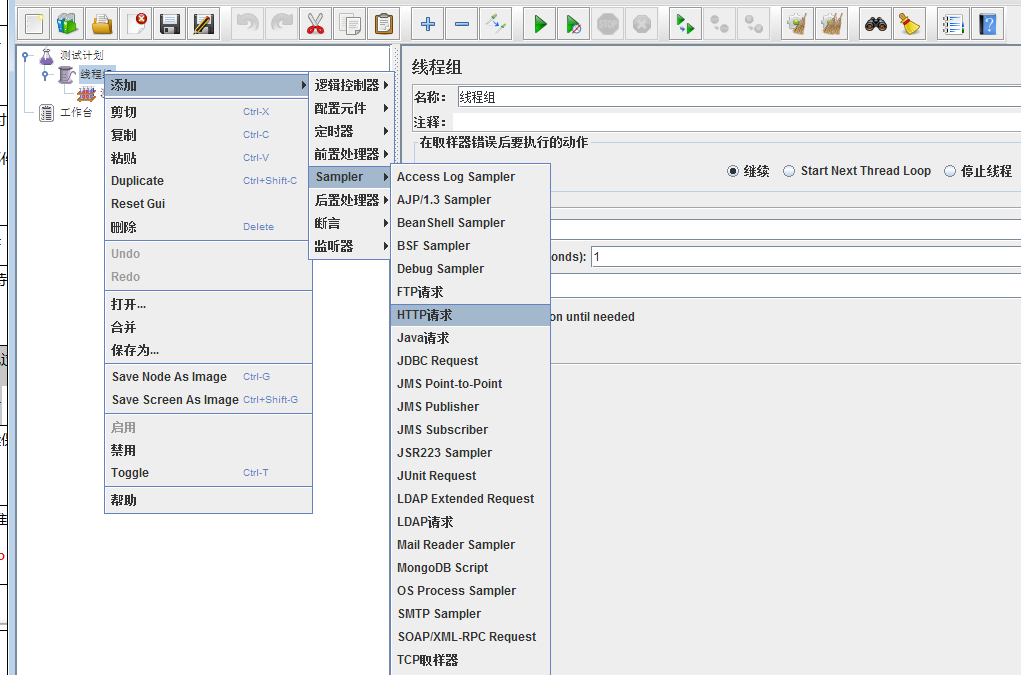This screenshot has height=675, width=1021.
Task: Click the Cut scissors toolbar icon
Action: click(316, 24)
